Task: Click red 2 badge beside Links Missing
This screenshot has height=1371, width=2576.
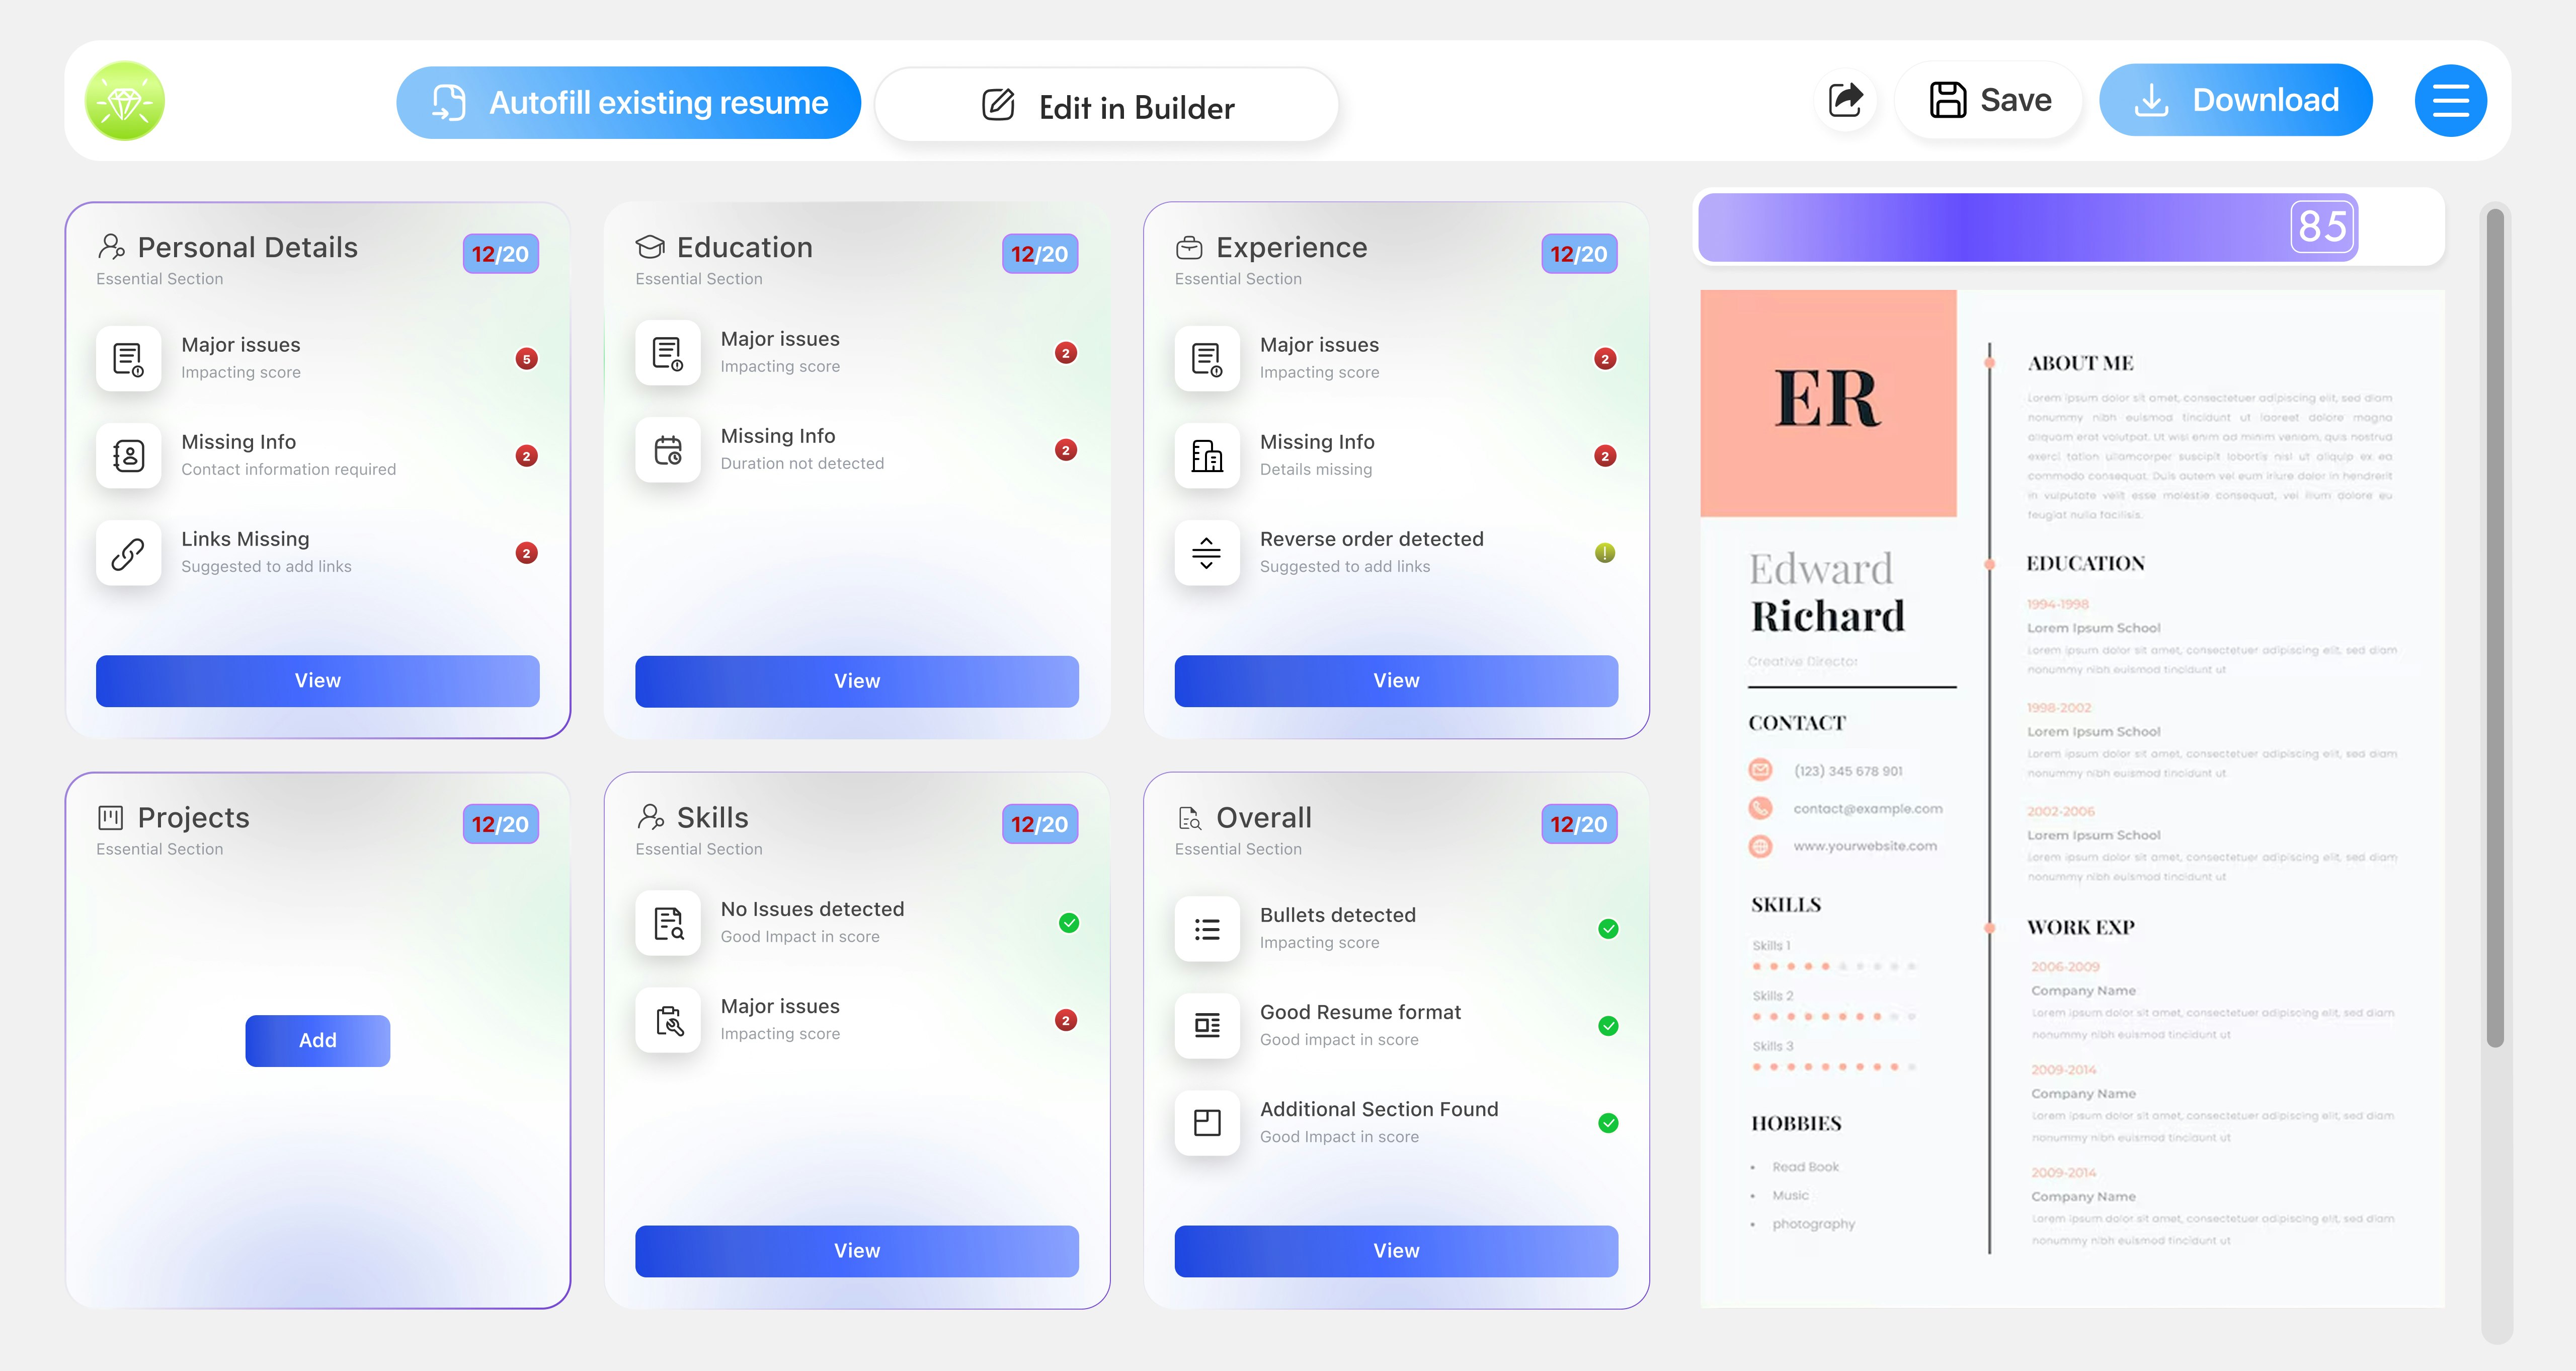Action: pyautogui.click(x=526, y=553)
